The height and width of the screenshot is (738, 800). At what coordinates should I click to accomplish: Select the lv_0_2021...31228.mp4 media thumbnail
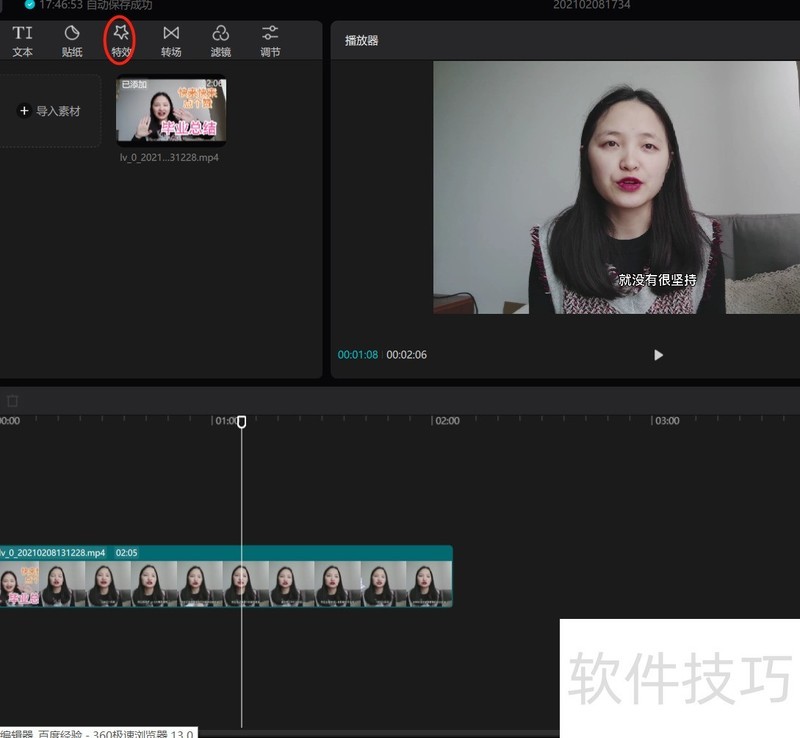pyautogui.click(x=171, y=111)
